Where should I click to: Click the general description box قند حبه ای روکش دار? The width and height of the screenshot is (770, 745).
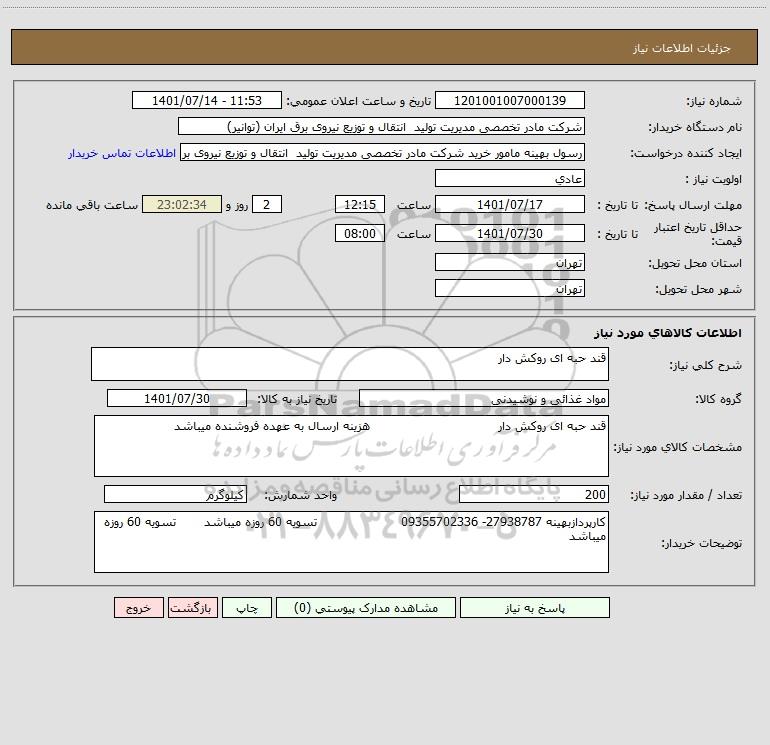[x=350, y=364]
